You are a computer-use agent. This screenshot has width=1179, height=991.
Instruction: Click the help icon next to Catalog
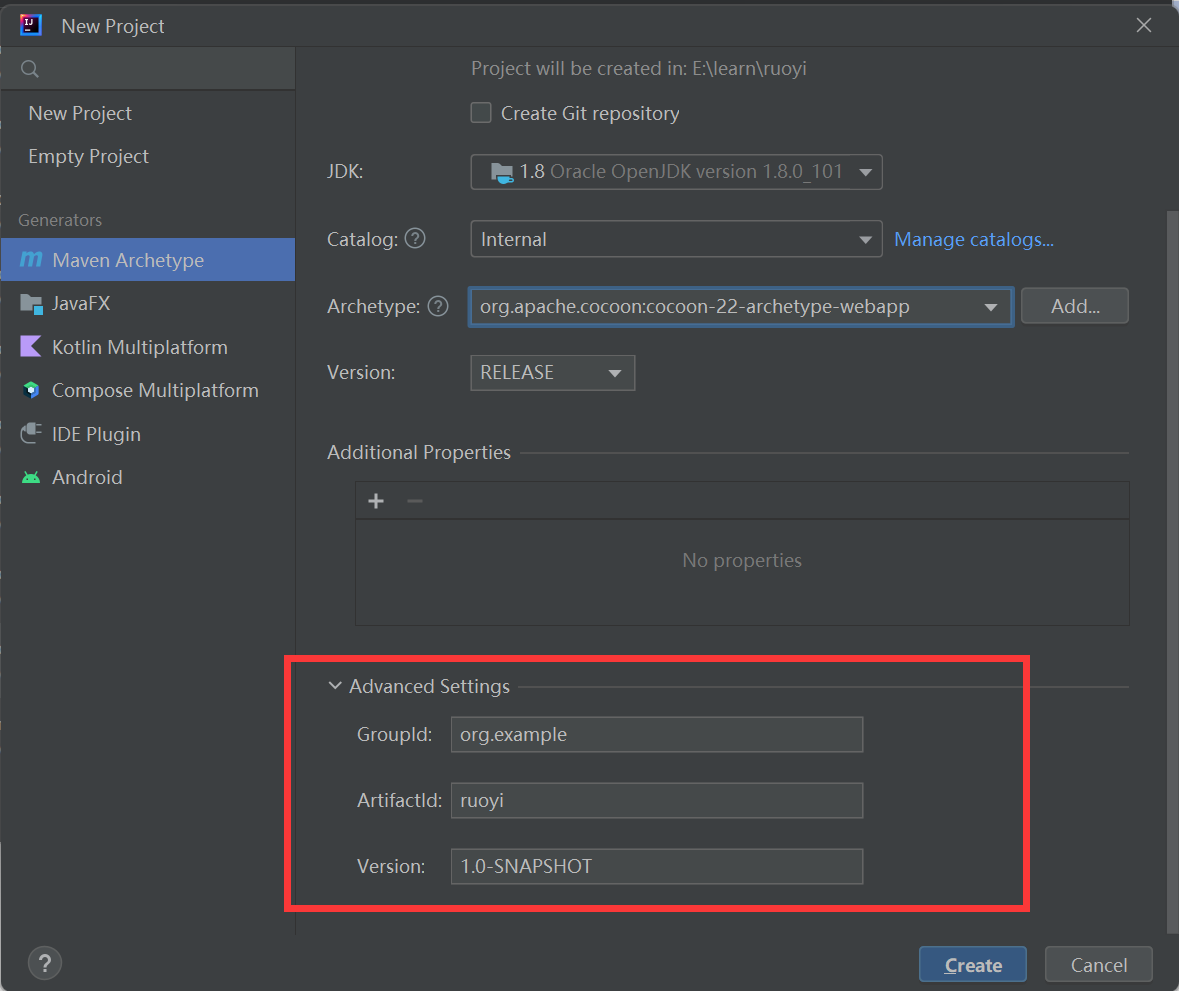(415, 239)
